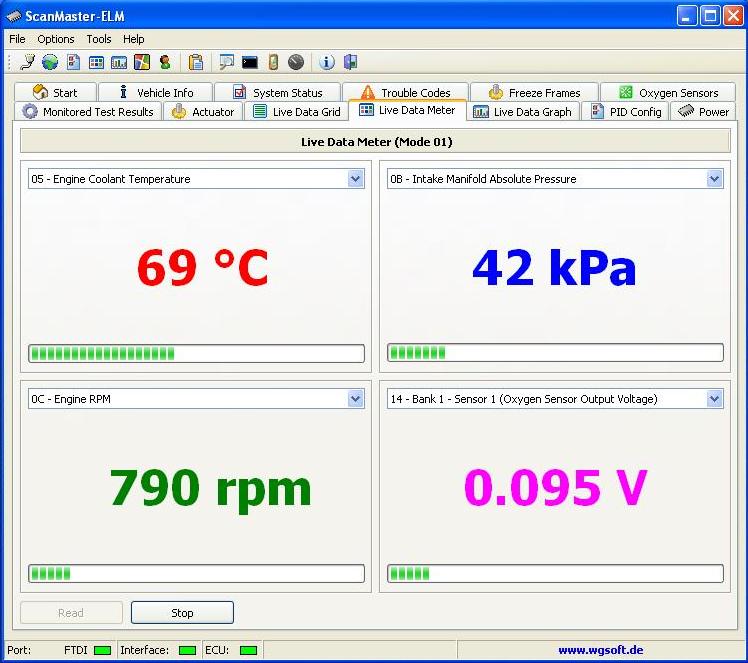Click the engine RPM progress bar
Image resolution: width=748 pixels, height=663 pixels.
[x=197, y=573]
